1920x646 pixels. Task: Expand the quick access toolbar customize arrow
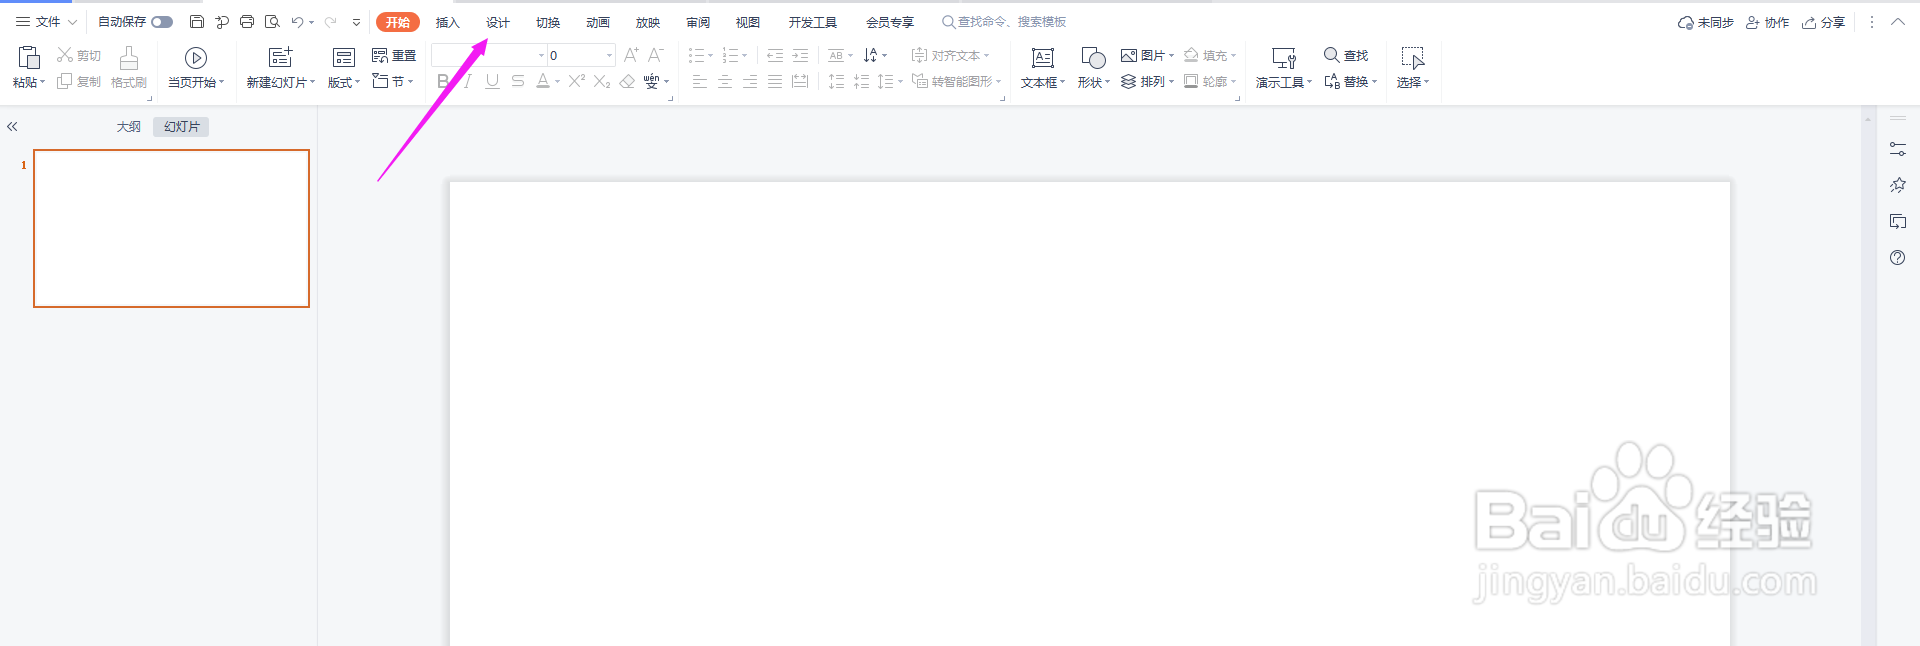pyautogui.click(x=356, y=22)
